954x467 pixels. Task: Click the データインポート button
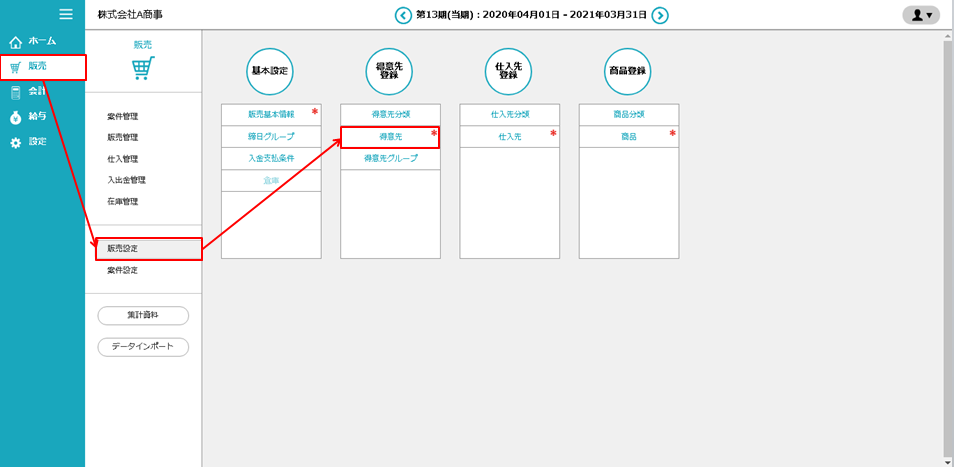(x=143, y=347)
